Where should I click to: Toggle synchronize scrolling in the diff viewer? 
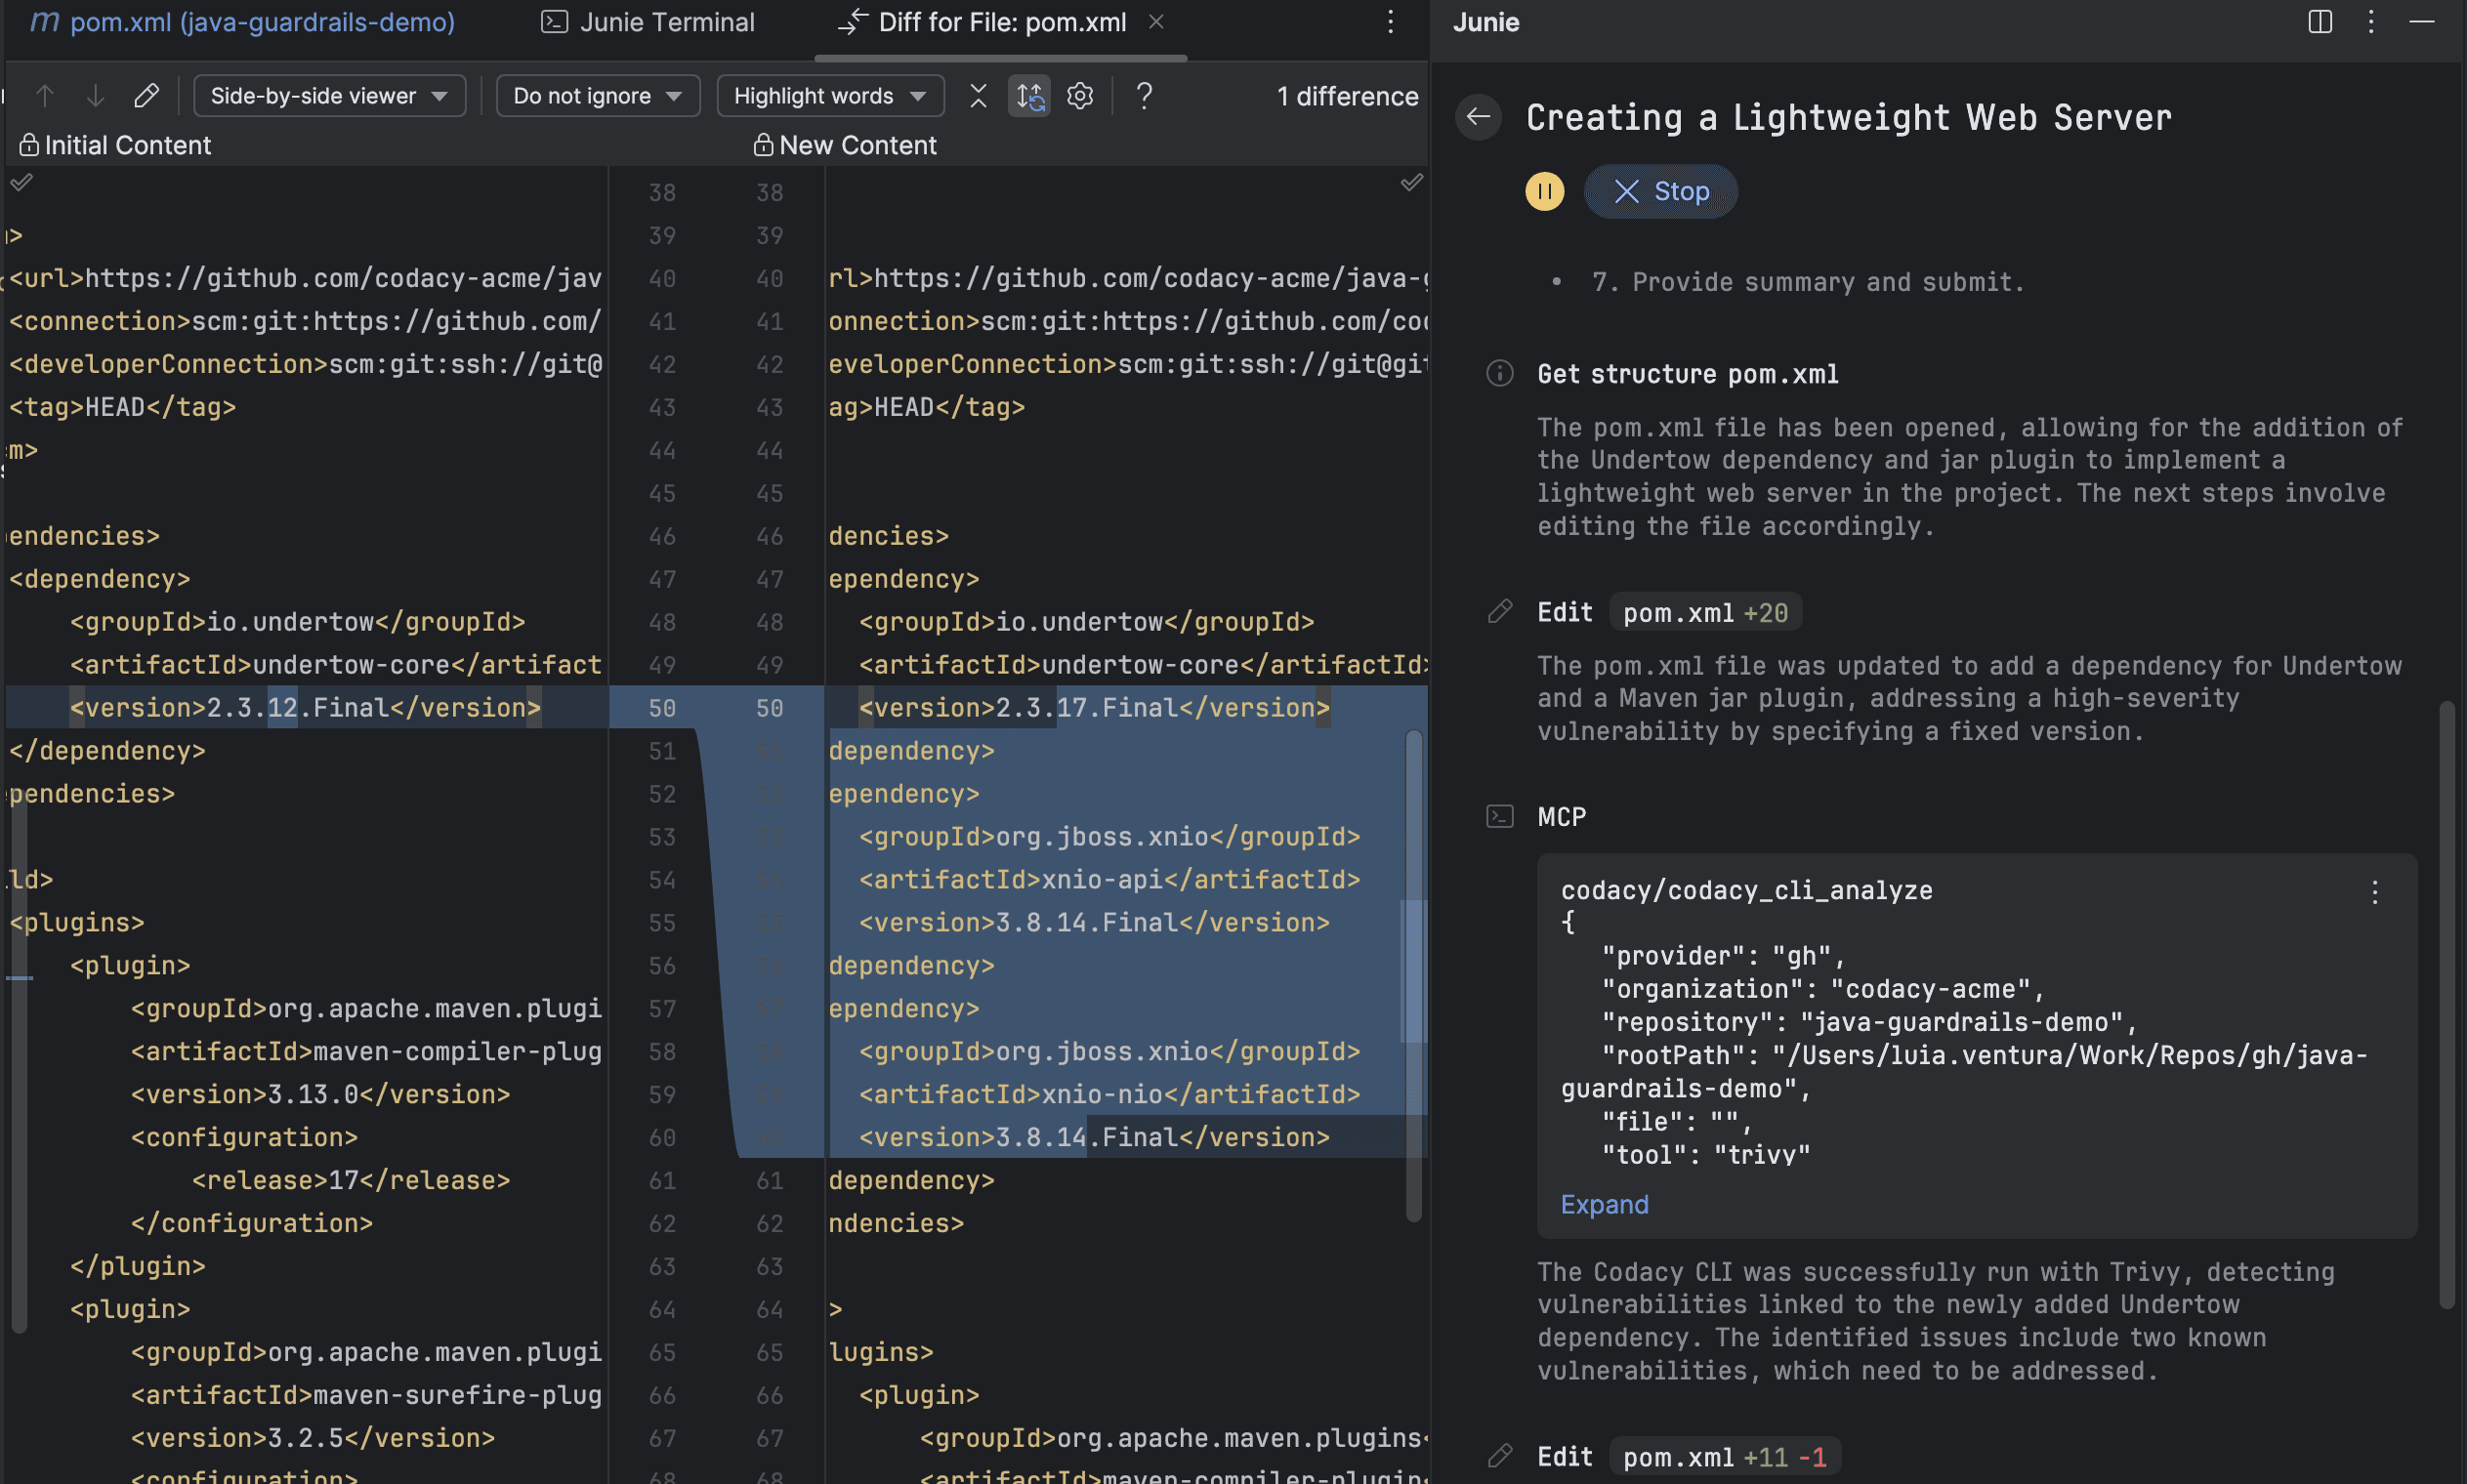tap(1028, 95)
